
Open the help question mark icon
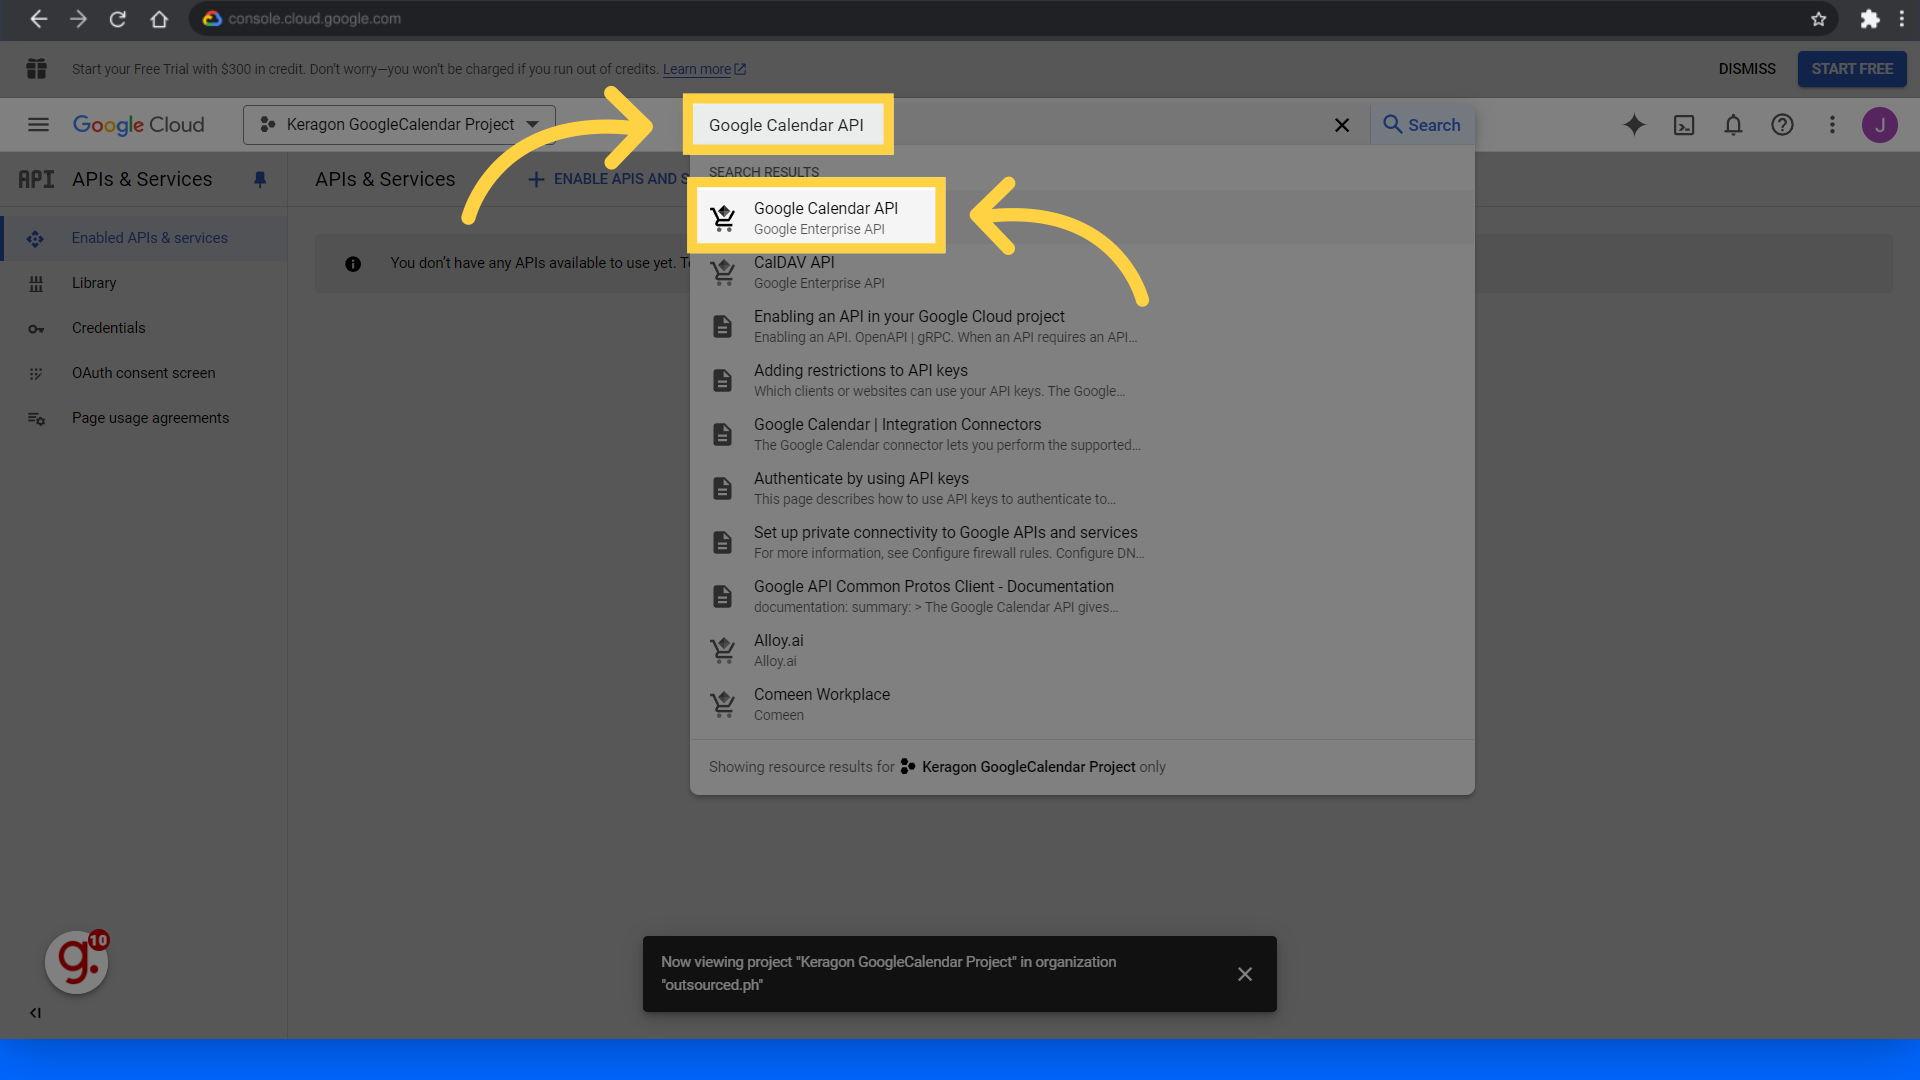pos(1782,125)
